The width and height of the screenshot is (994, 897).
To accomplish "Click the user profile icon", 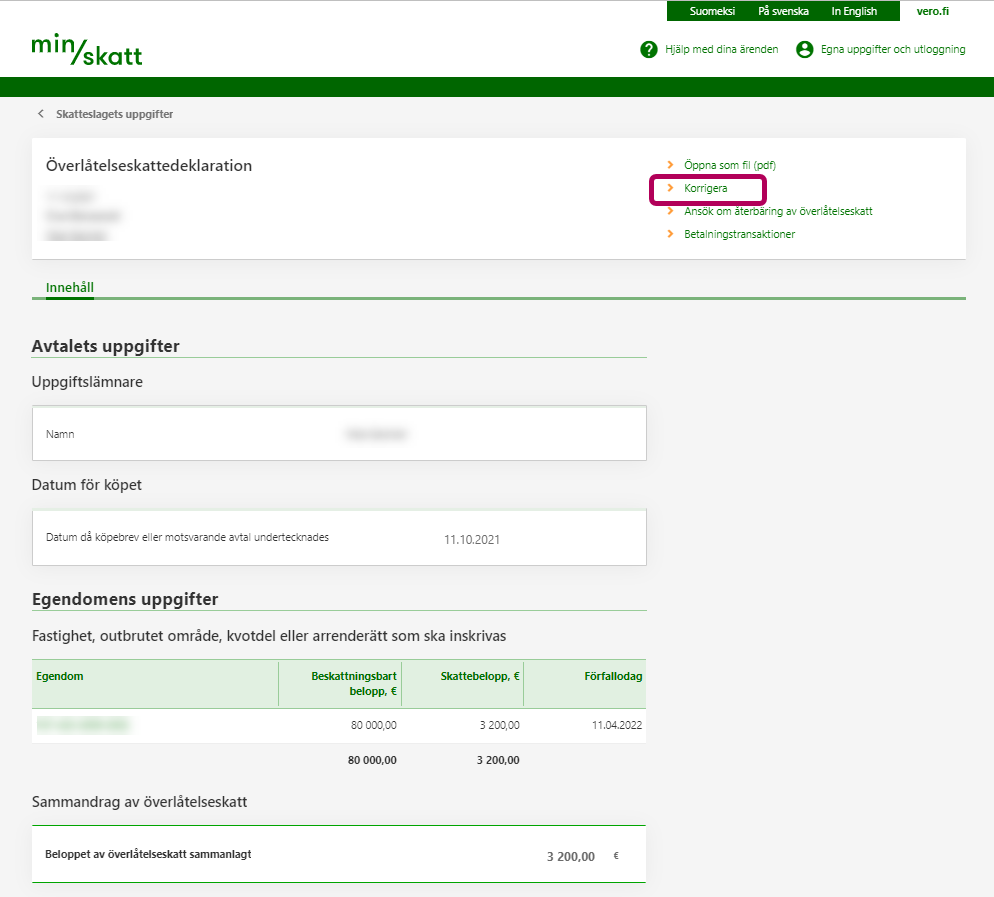I will click(804, 49).
